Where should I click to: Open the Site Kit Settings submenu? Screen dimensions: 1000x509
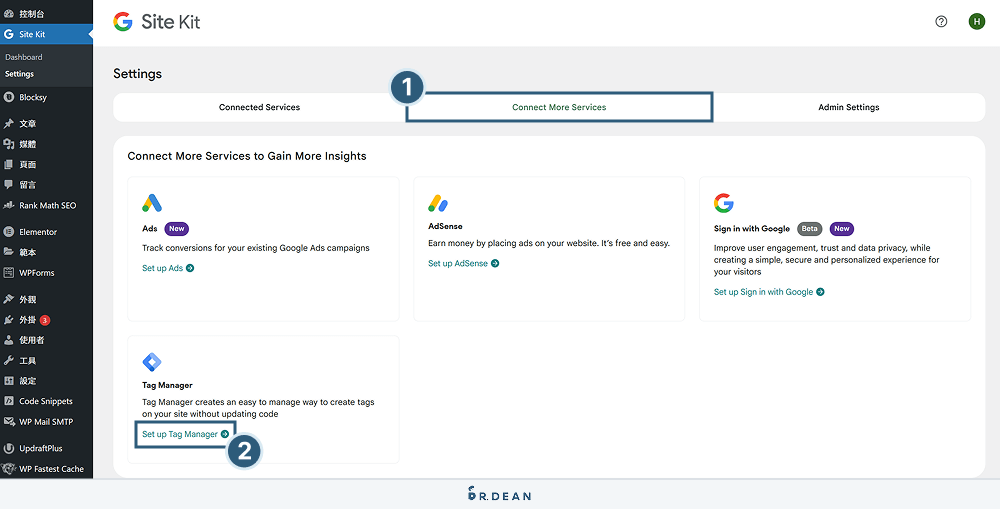pyautogui.click(x=19, y=74)
